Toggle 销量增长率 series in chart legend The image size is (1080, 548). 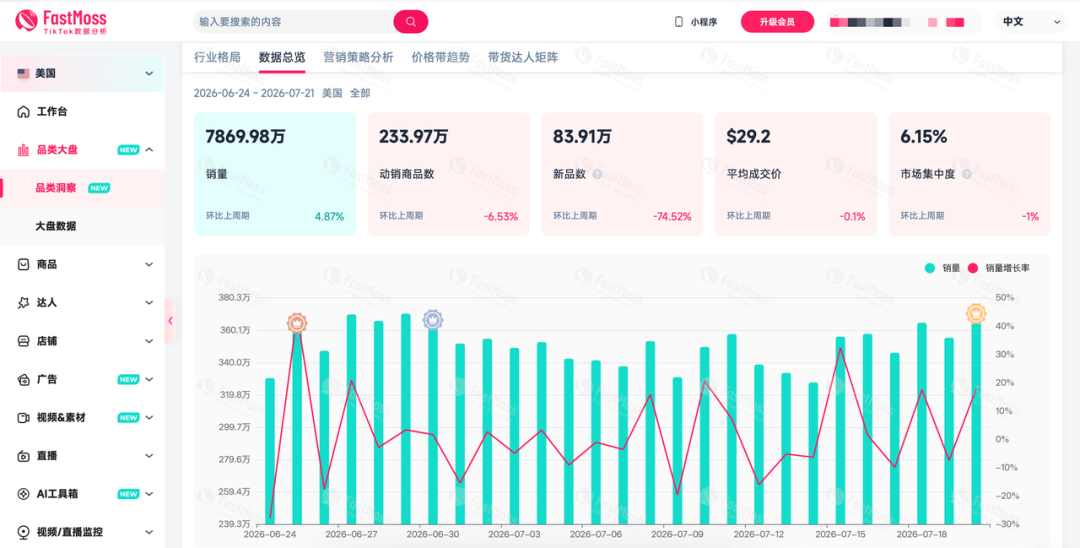click(x=999, y=268)
